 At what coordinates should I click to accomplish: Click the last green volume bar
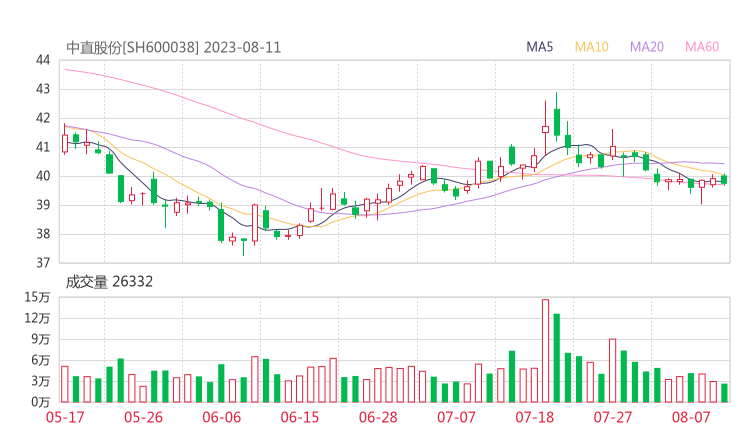724,393
